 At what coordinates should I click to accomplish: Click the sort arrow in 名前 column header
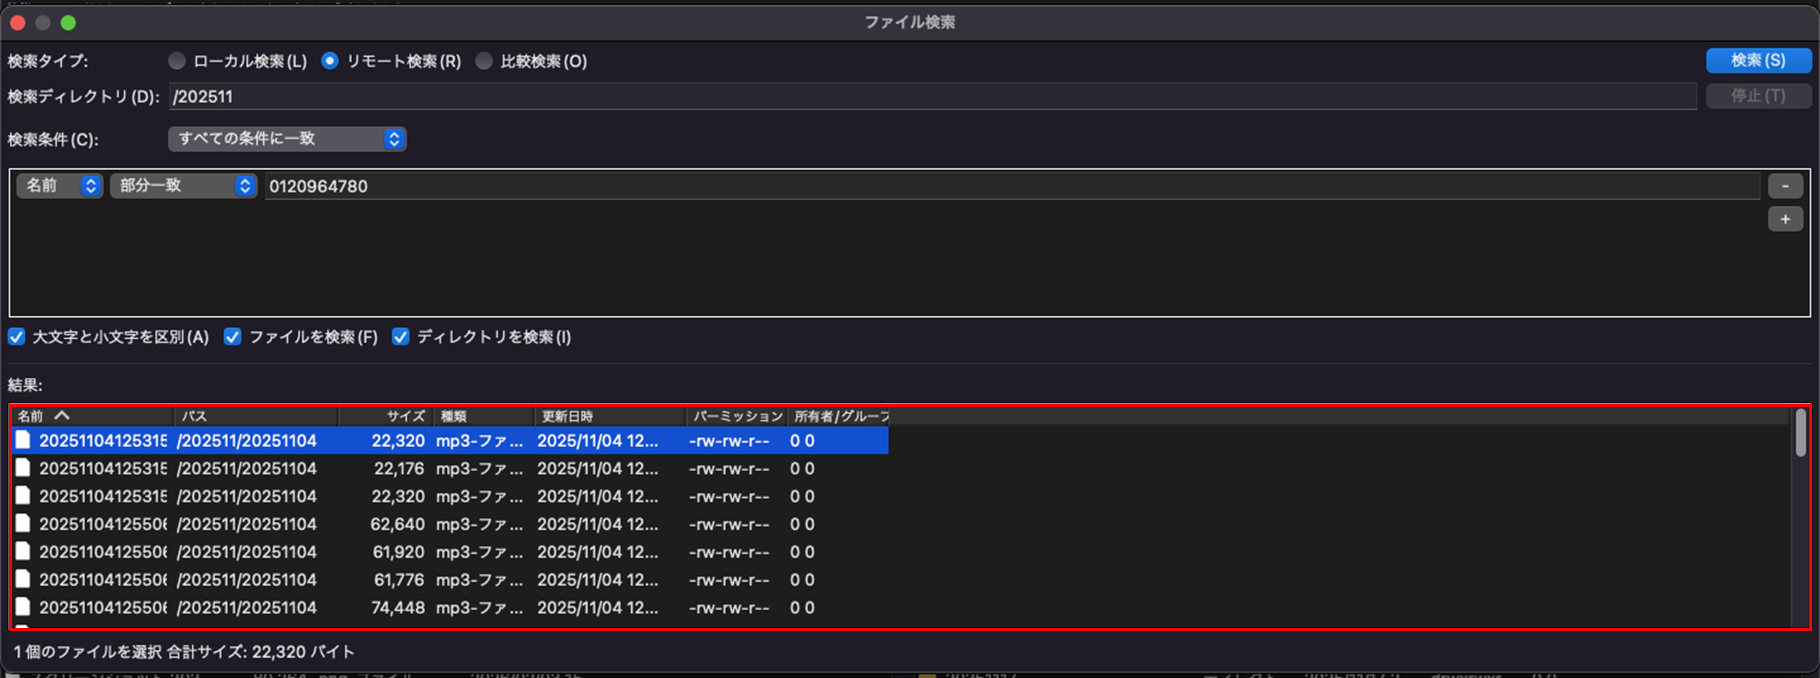62,416
